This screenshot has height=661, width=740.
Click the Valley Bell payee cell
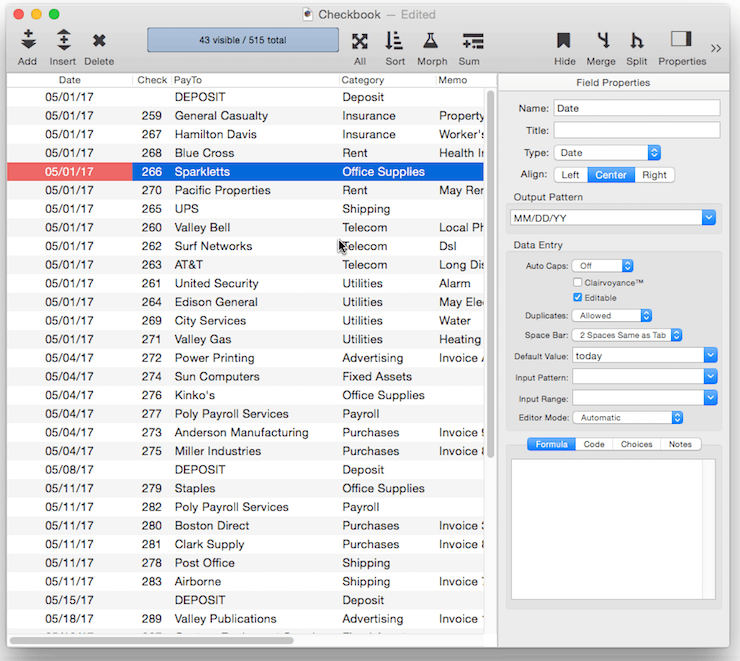coord(202,227)
